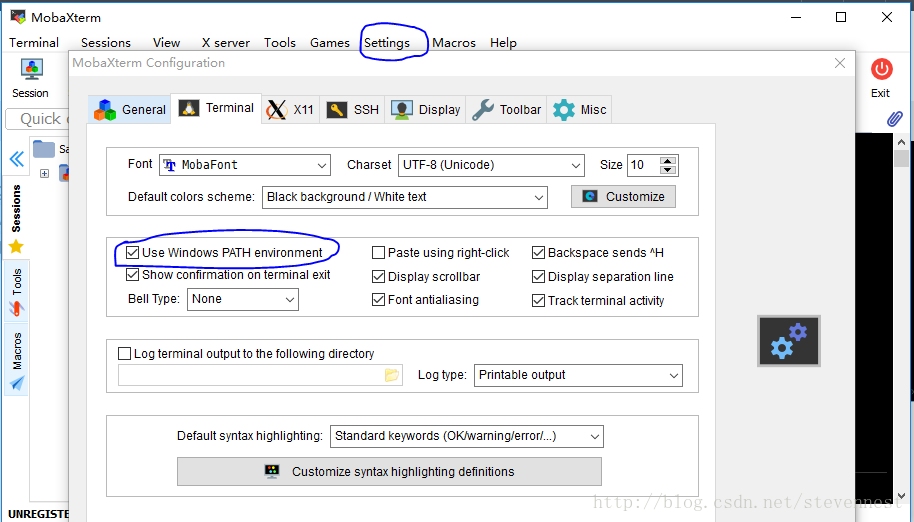Open the Bell Type dropdown
The height and width of the screenshot is (522, 914).
pyautogui.click(x=242, y=299)
